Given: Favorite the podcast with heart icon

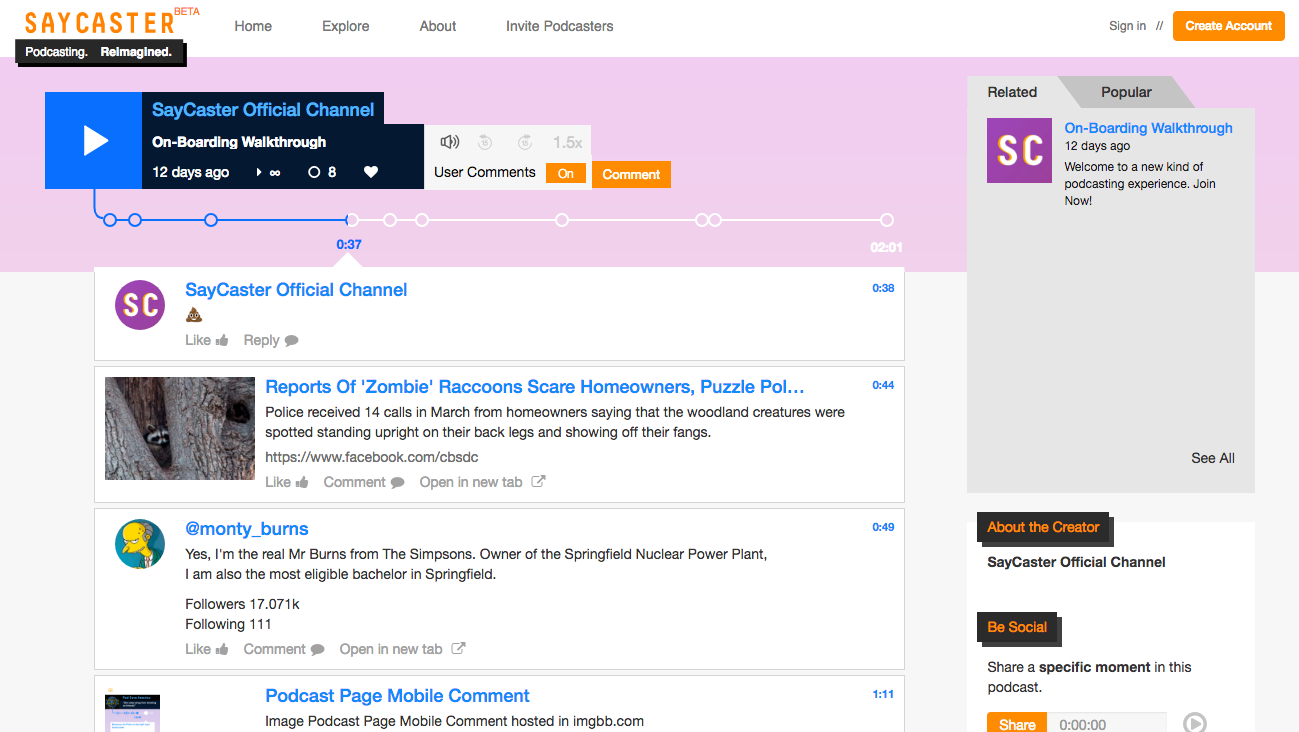Looking at the screenshot, I should [371, 172].
